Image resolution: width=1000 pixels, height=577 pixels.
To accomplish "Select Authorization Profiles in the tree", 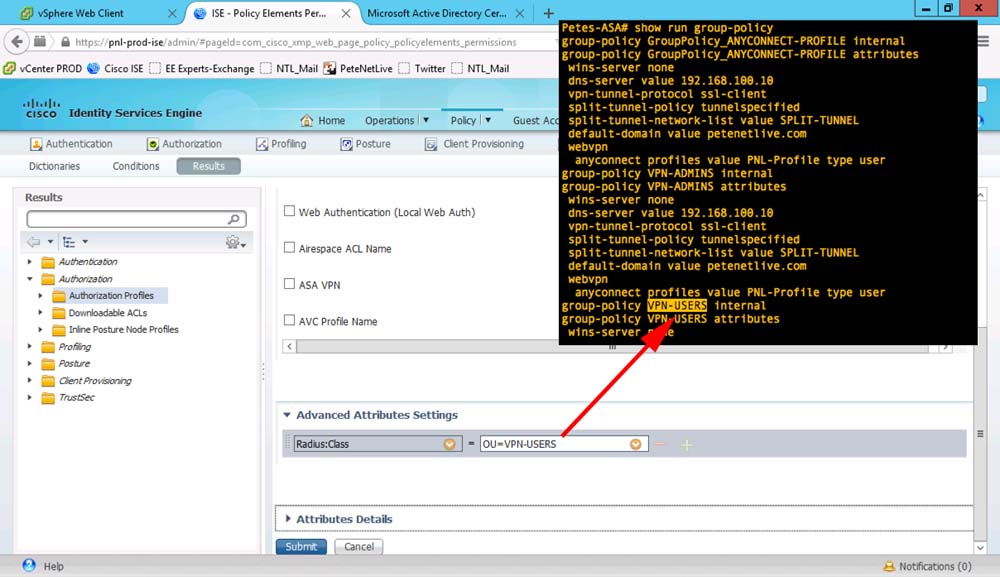I will click(x=111, y=296).
